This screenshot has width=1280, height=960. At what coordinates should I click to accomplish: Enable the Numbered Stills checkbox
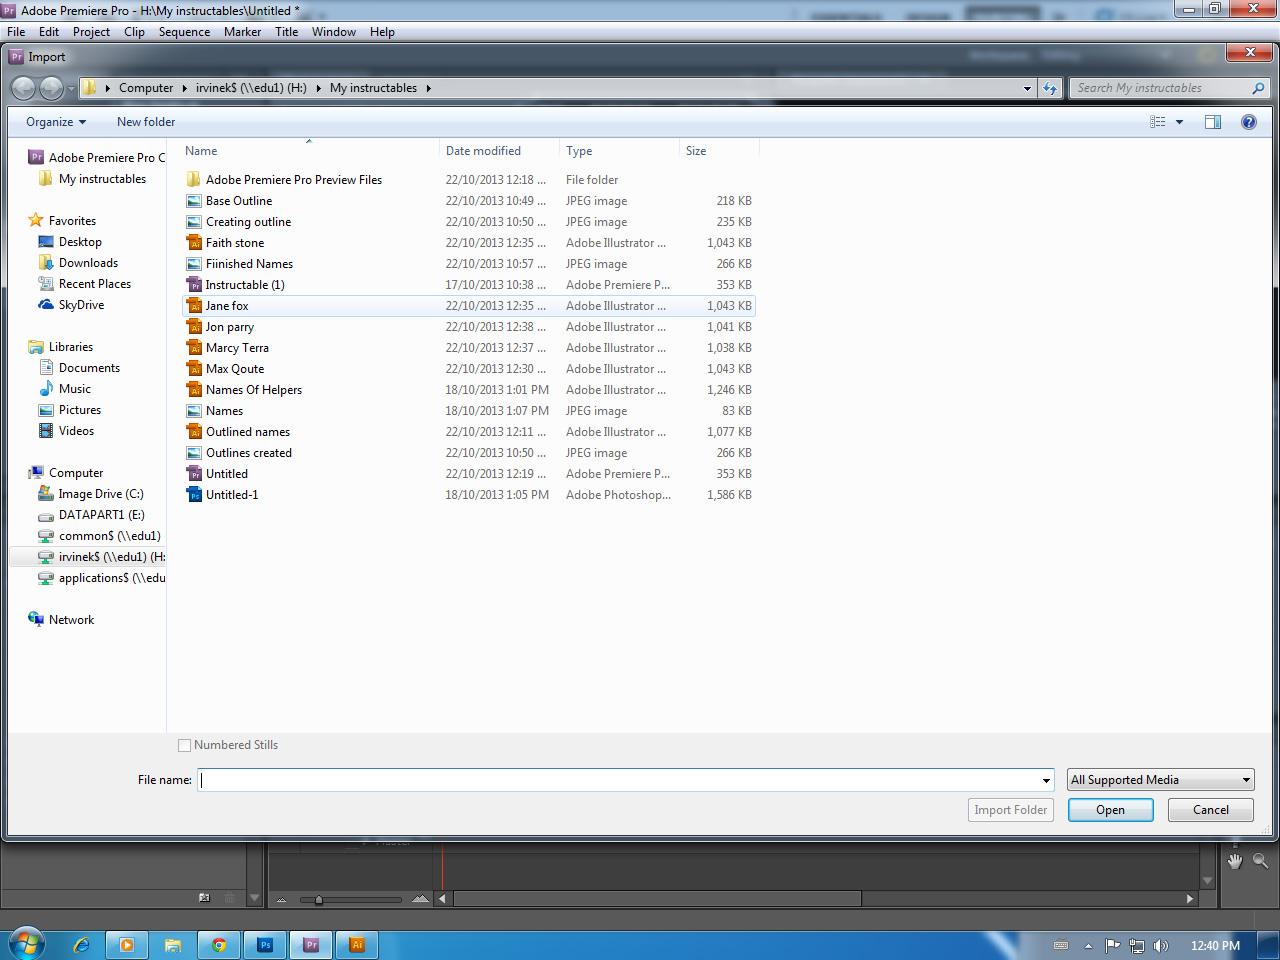(x=184, y=745)
